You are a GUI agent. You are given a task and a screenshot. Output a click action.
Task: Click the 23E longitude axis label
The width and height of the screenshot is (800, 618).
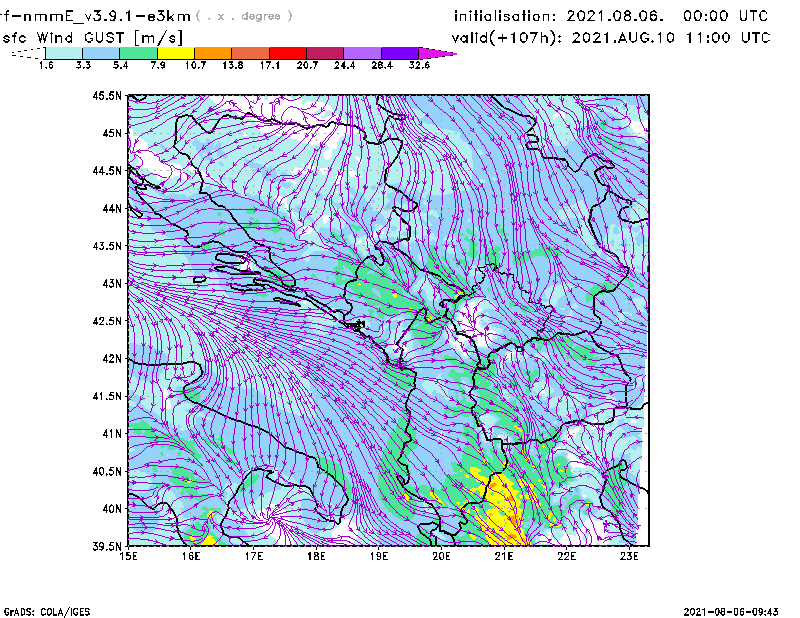click(x=629, y=556)
